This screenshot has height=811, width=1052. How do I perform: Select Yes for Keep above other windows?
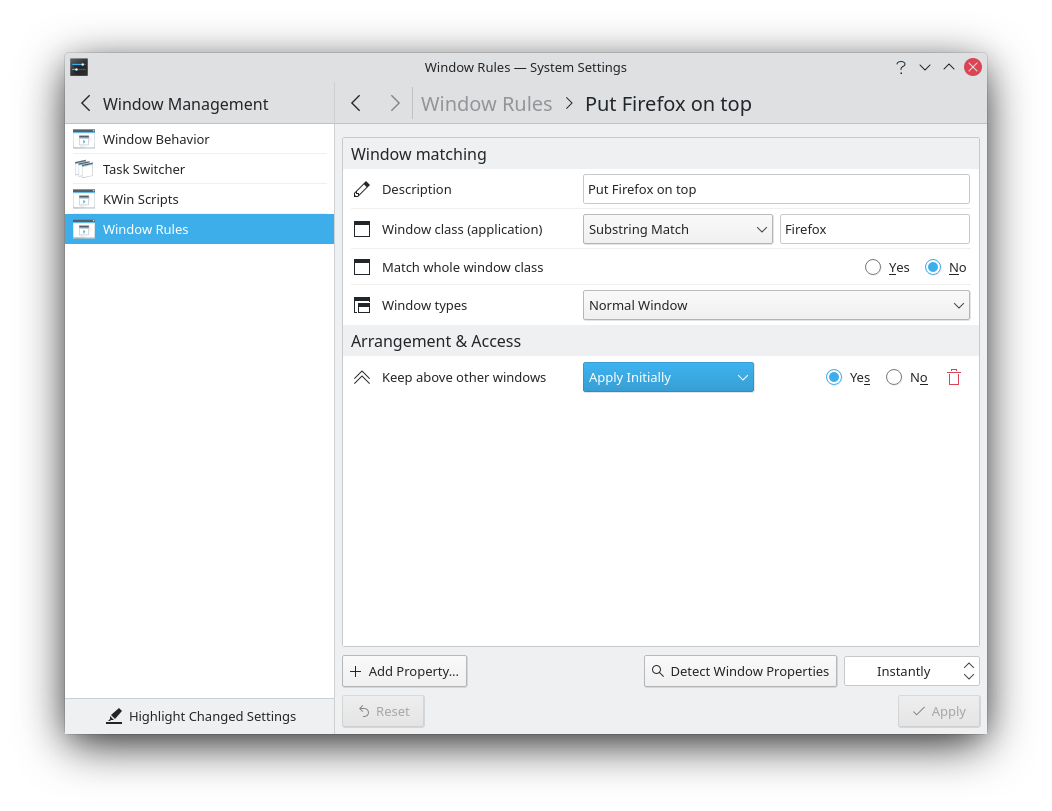[x=834, y=377]
